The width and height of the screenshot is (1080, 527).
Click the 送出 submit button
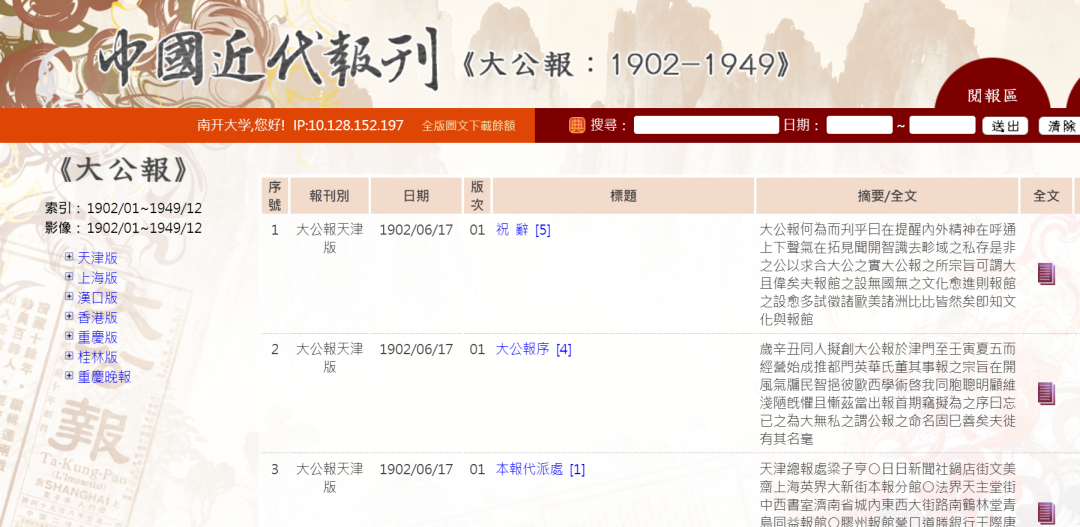pyautogui.click(x=1005, y=126)
